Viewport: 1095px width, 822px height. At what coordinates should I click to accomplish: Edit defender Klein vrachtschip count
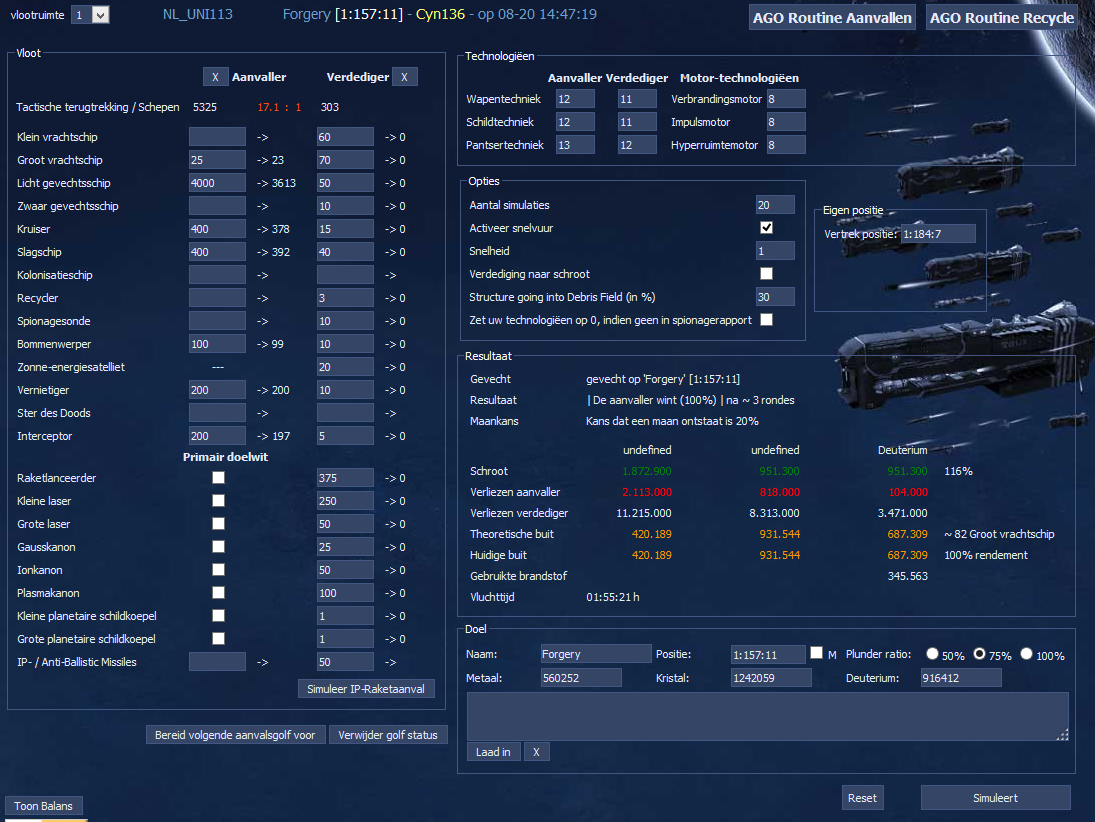coord(345,137)
